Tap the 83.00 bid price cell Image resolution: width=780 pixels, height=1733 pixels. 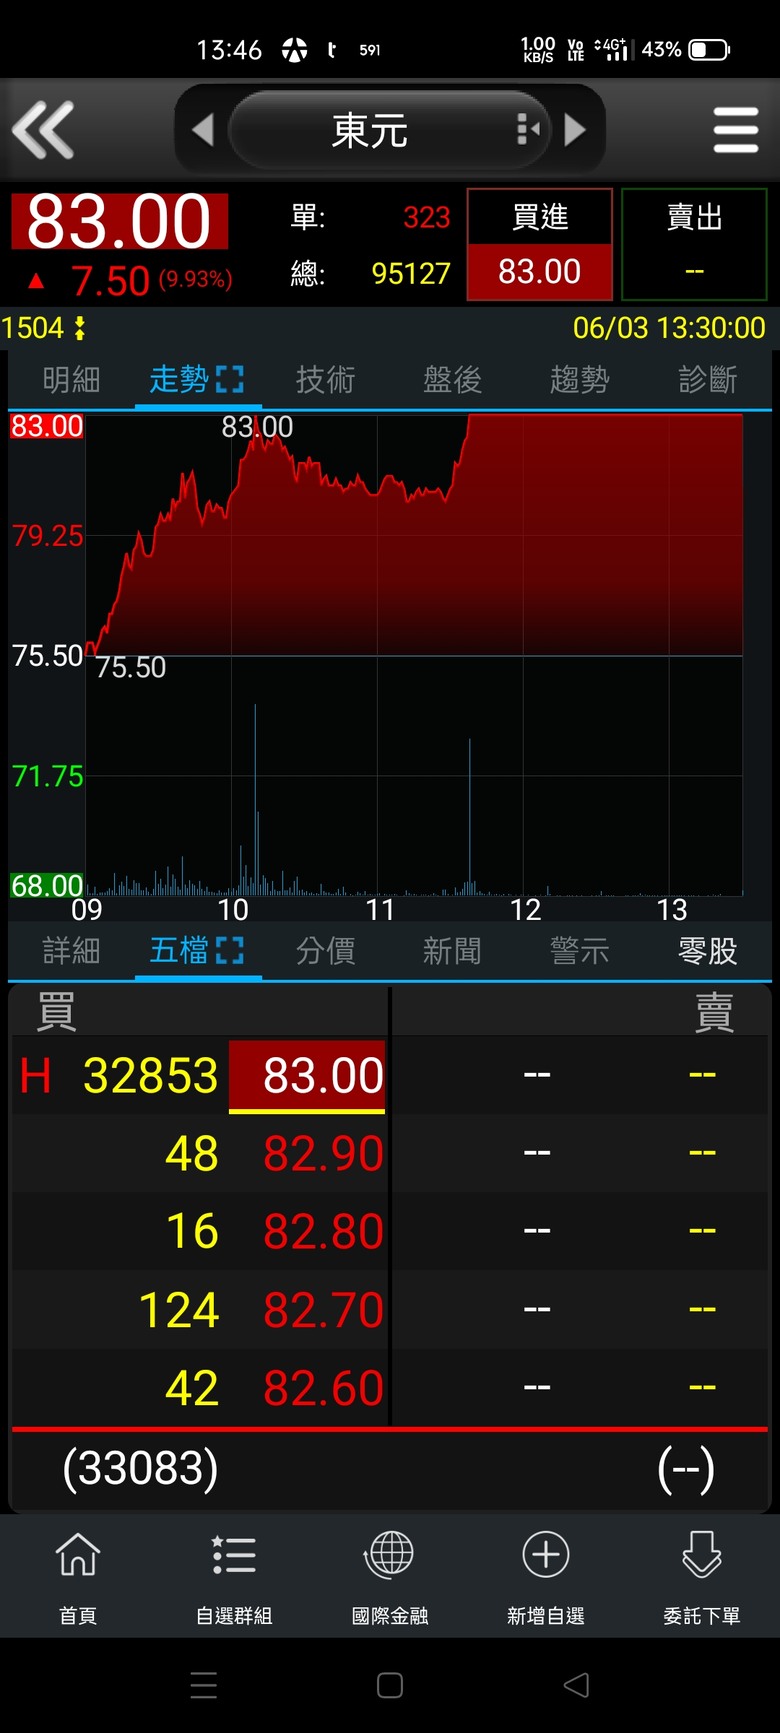coord(308,1076)
